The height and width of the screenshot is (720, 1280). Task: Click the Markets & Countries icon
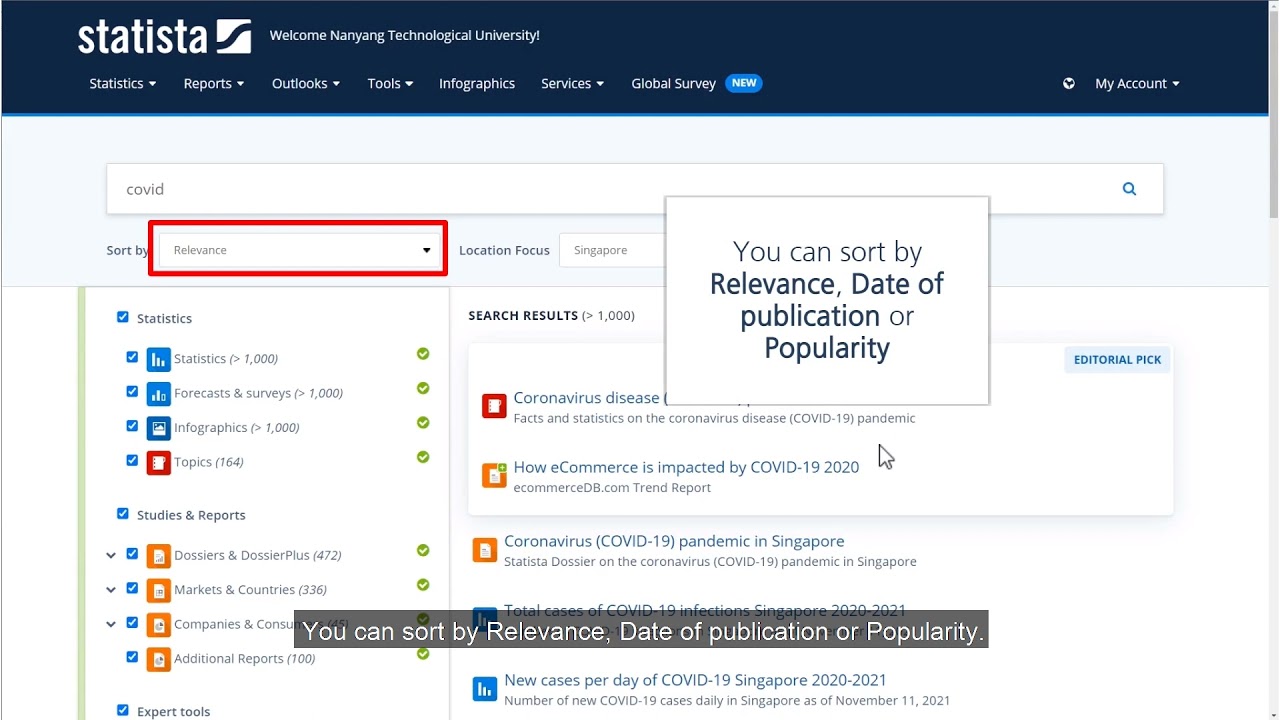click(158, 590)
